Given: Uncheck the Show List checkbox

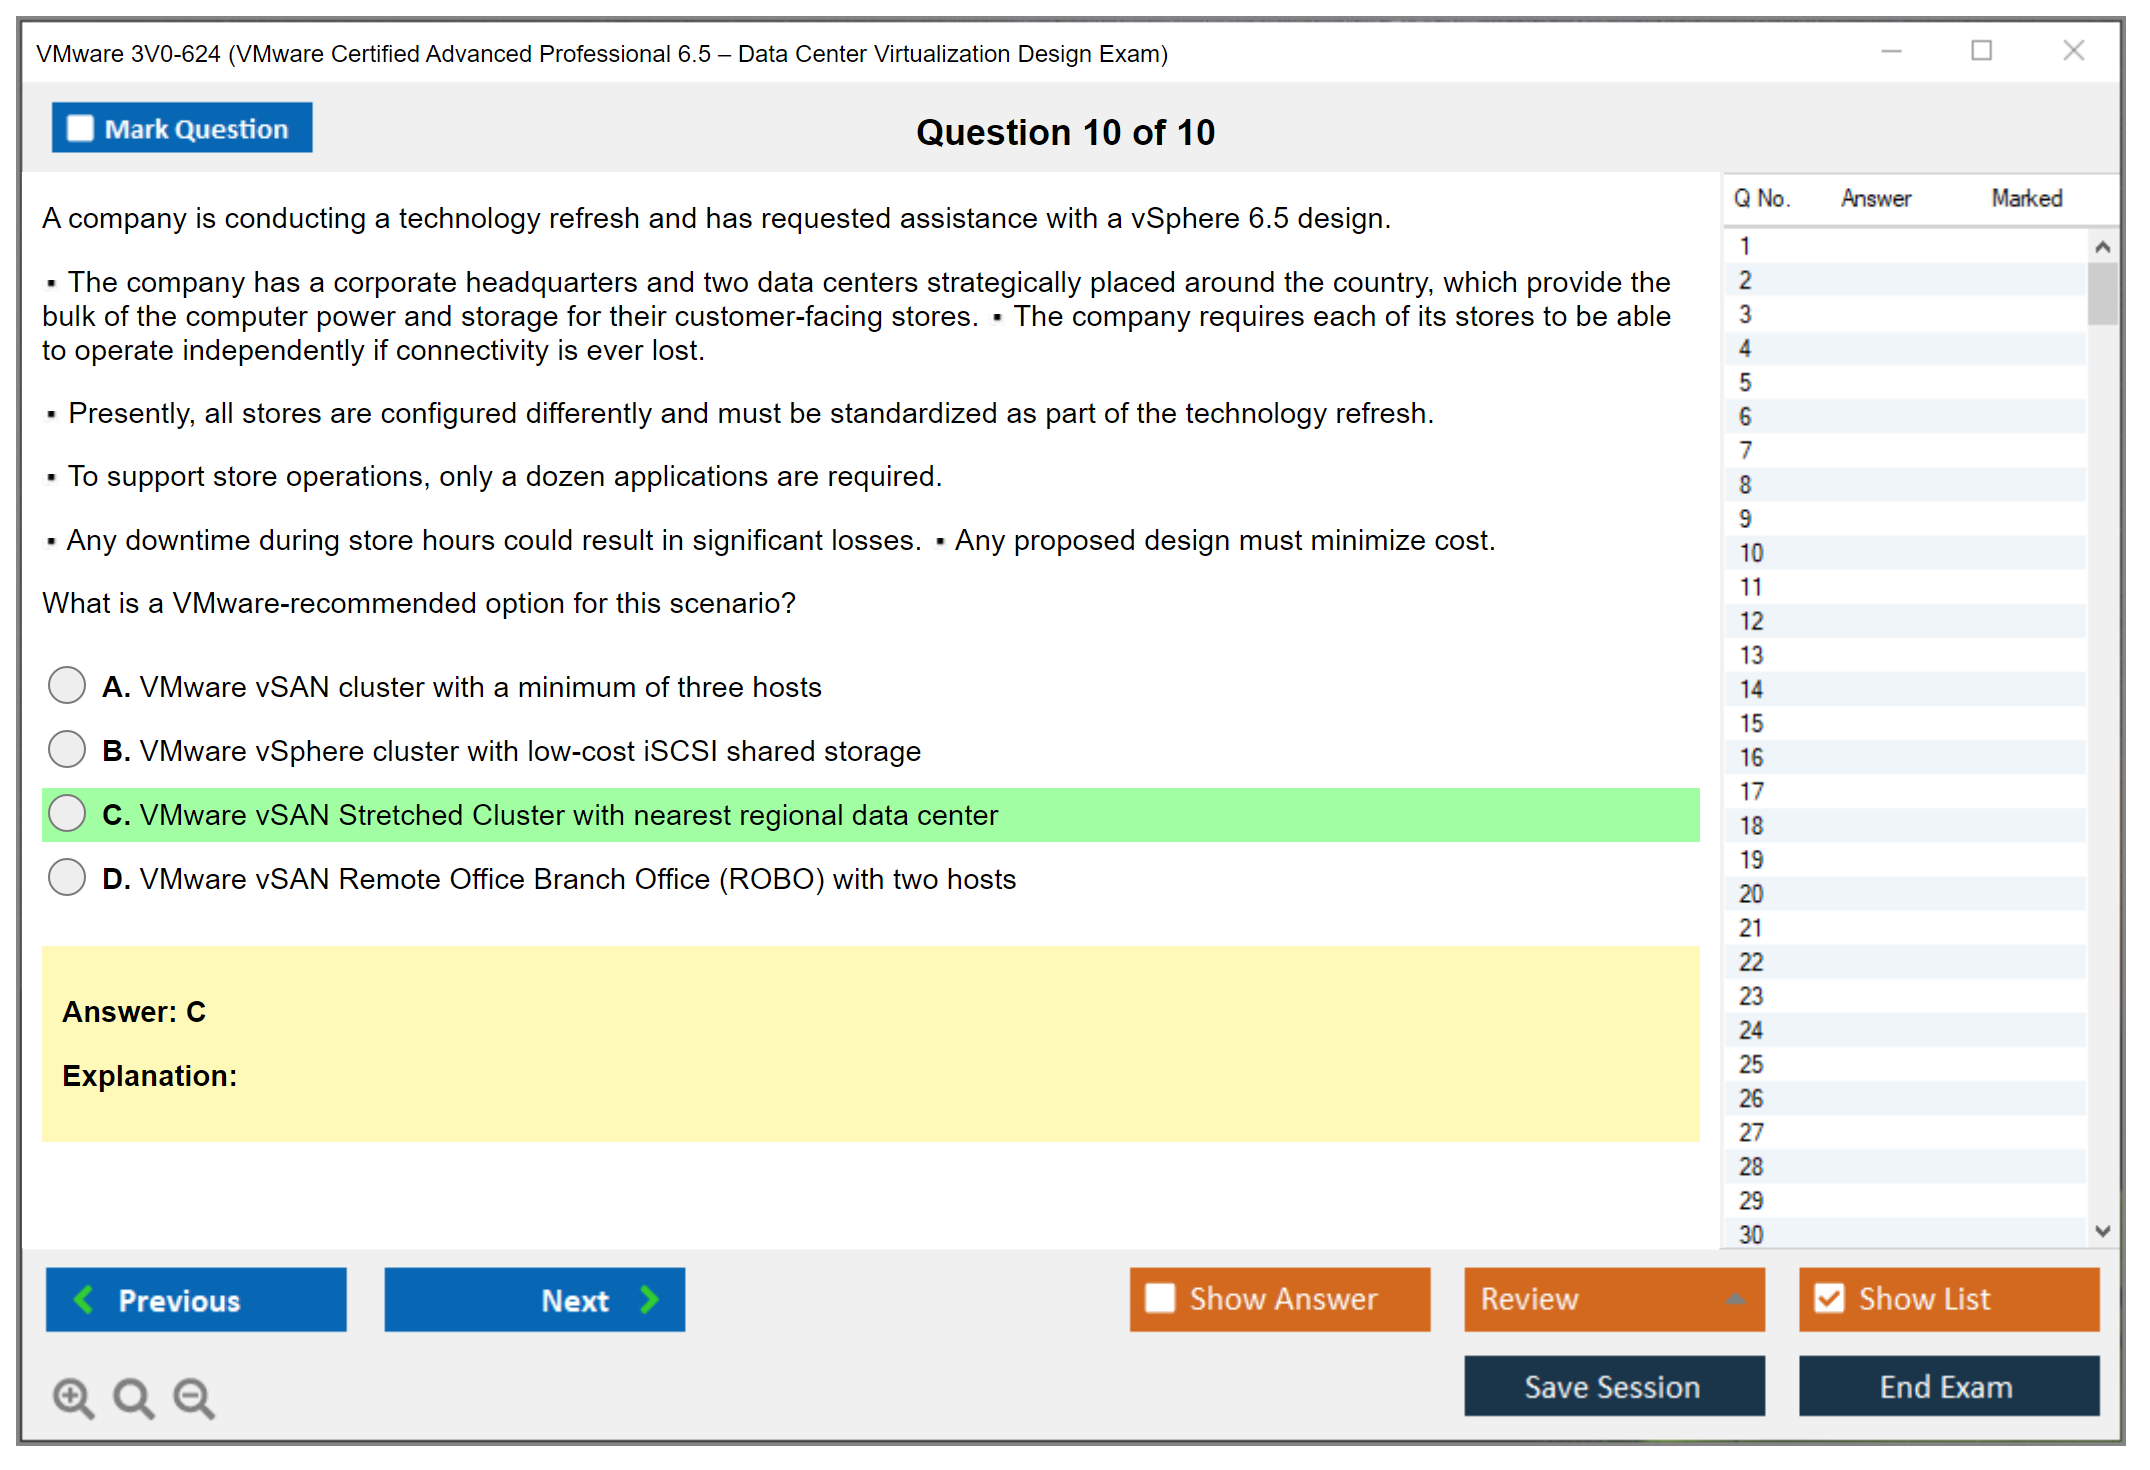Looking at the screenshot, I should coord(1829,1298).
